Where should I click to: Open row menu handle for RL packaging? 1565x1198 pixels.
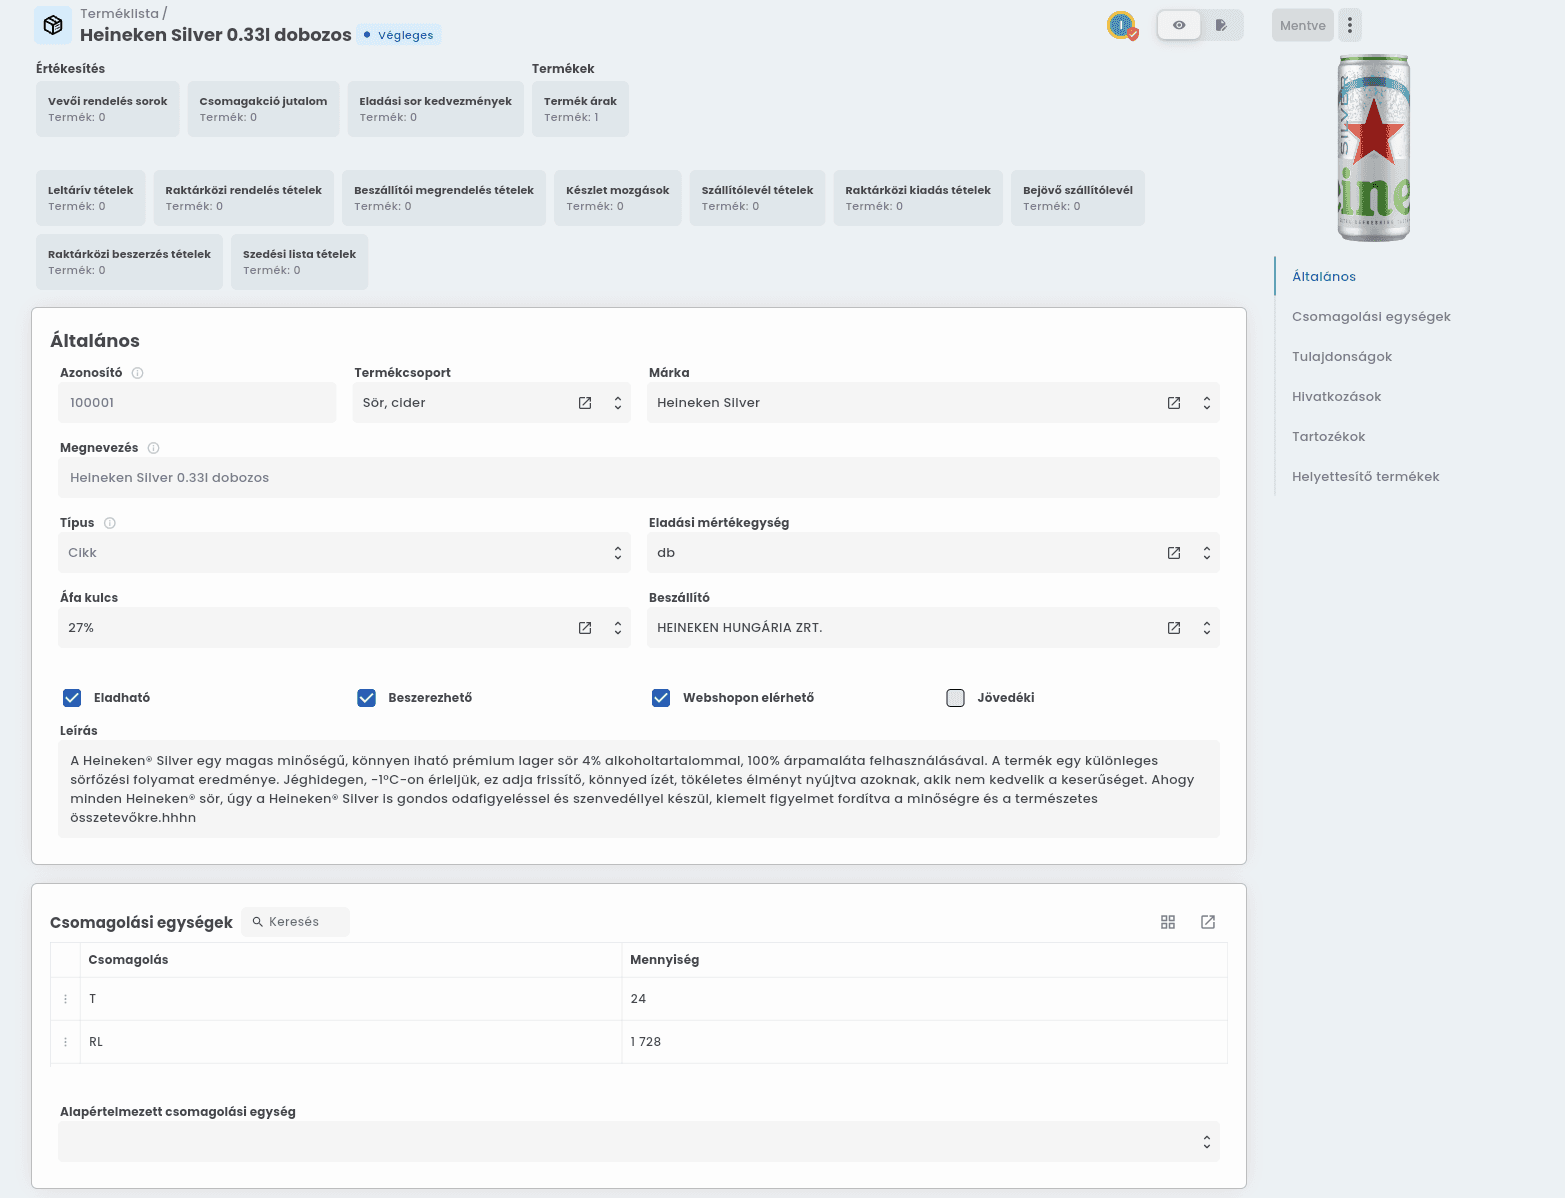66,1042
